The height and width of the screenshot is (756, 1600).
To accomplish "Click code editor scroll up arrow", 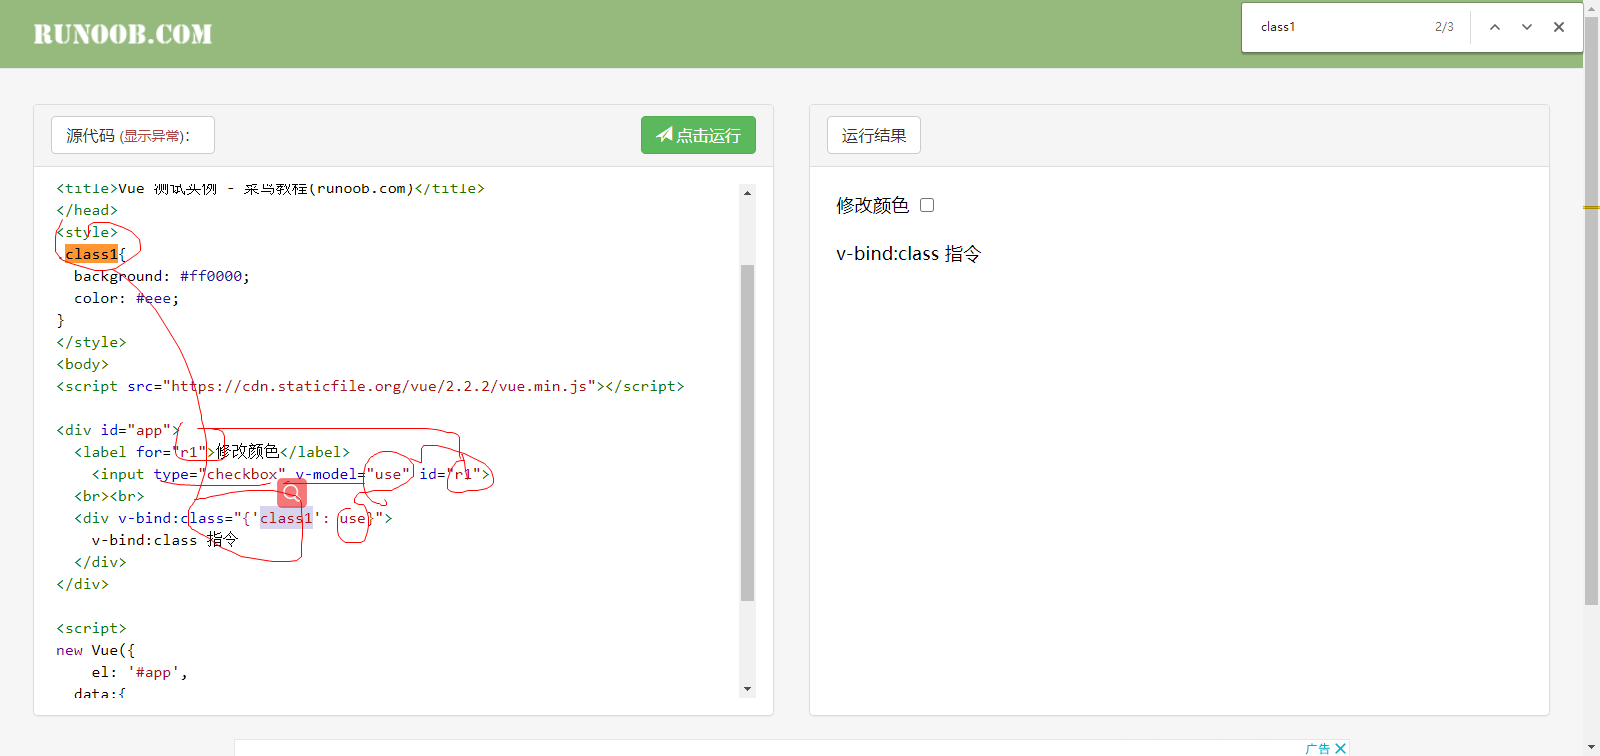I will tap(747, 193).
